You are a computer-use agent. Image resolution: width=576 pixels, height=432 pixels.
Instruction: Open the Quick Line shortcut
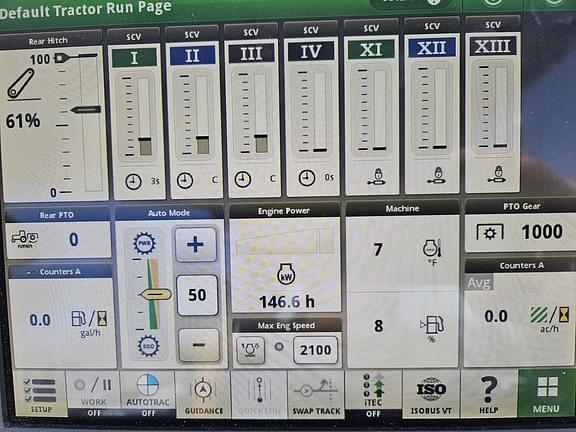pyautogui.click(x=259, y=394)
